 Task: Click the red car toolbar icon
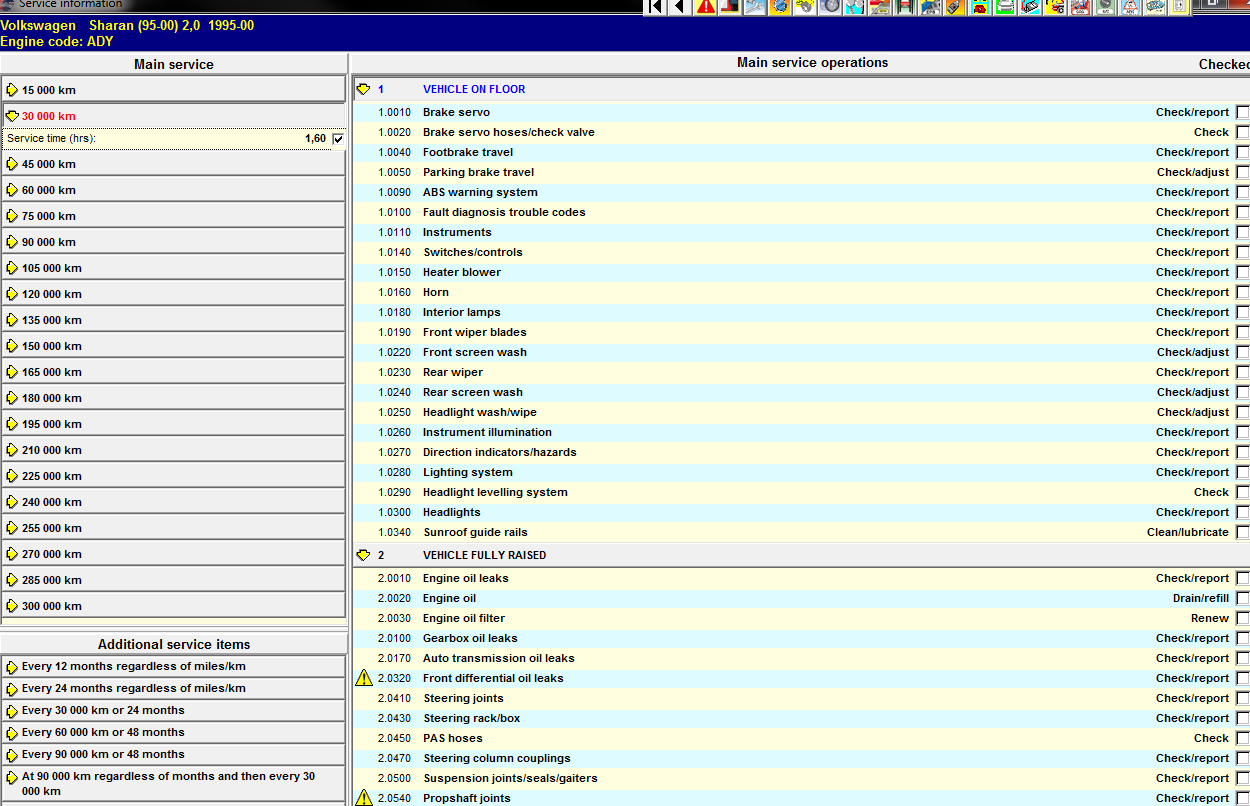point(980,7)
